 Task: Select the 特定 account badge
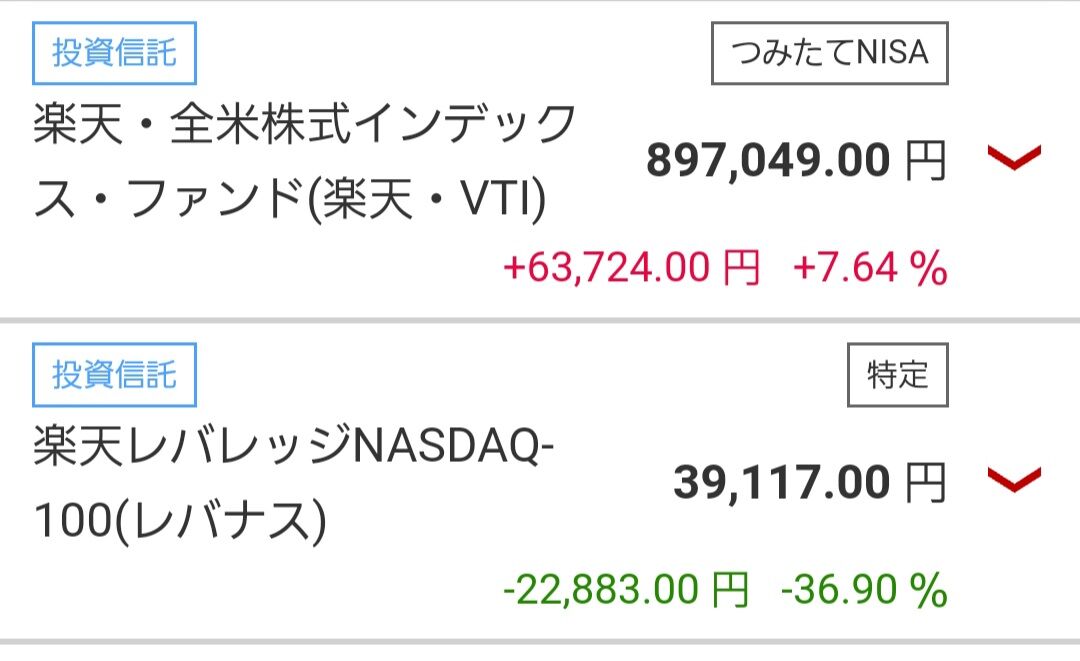(x=897, y=375)
